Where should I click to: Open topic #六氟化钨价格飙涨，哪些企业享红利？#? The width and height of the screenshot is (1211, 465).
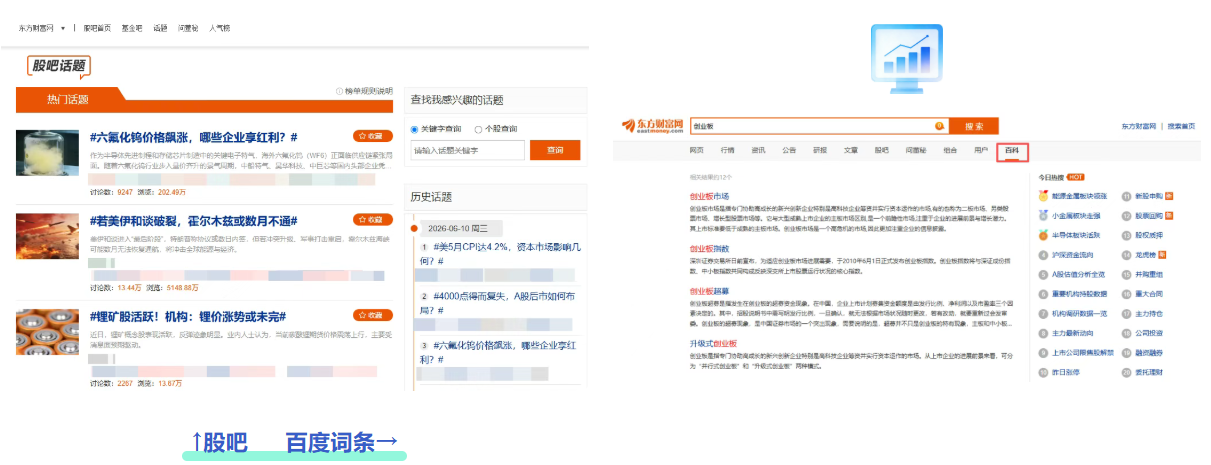point(193,136)
